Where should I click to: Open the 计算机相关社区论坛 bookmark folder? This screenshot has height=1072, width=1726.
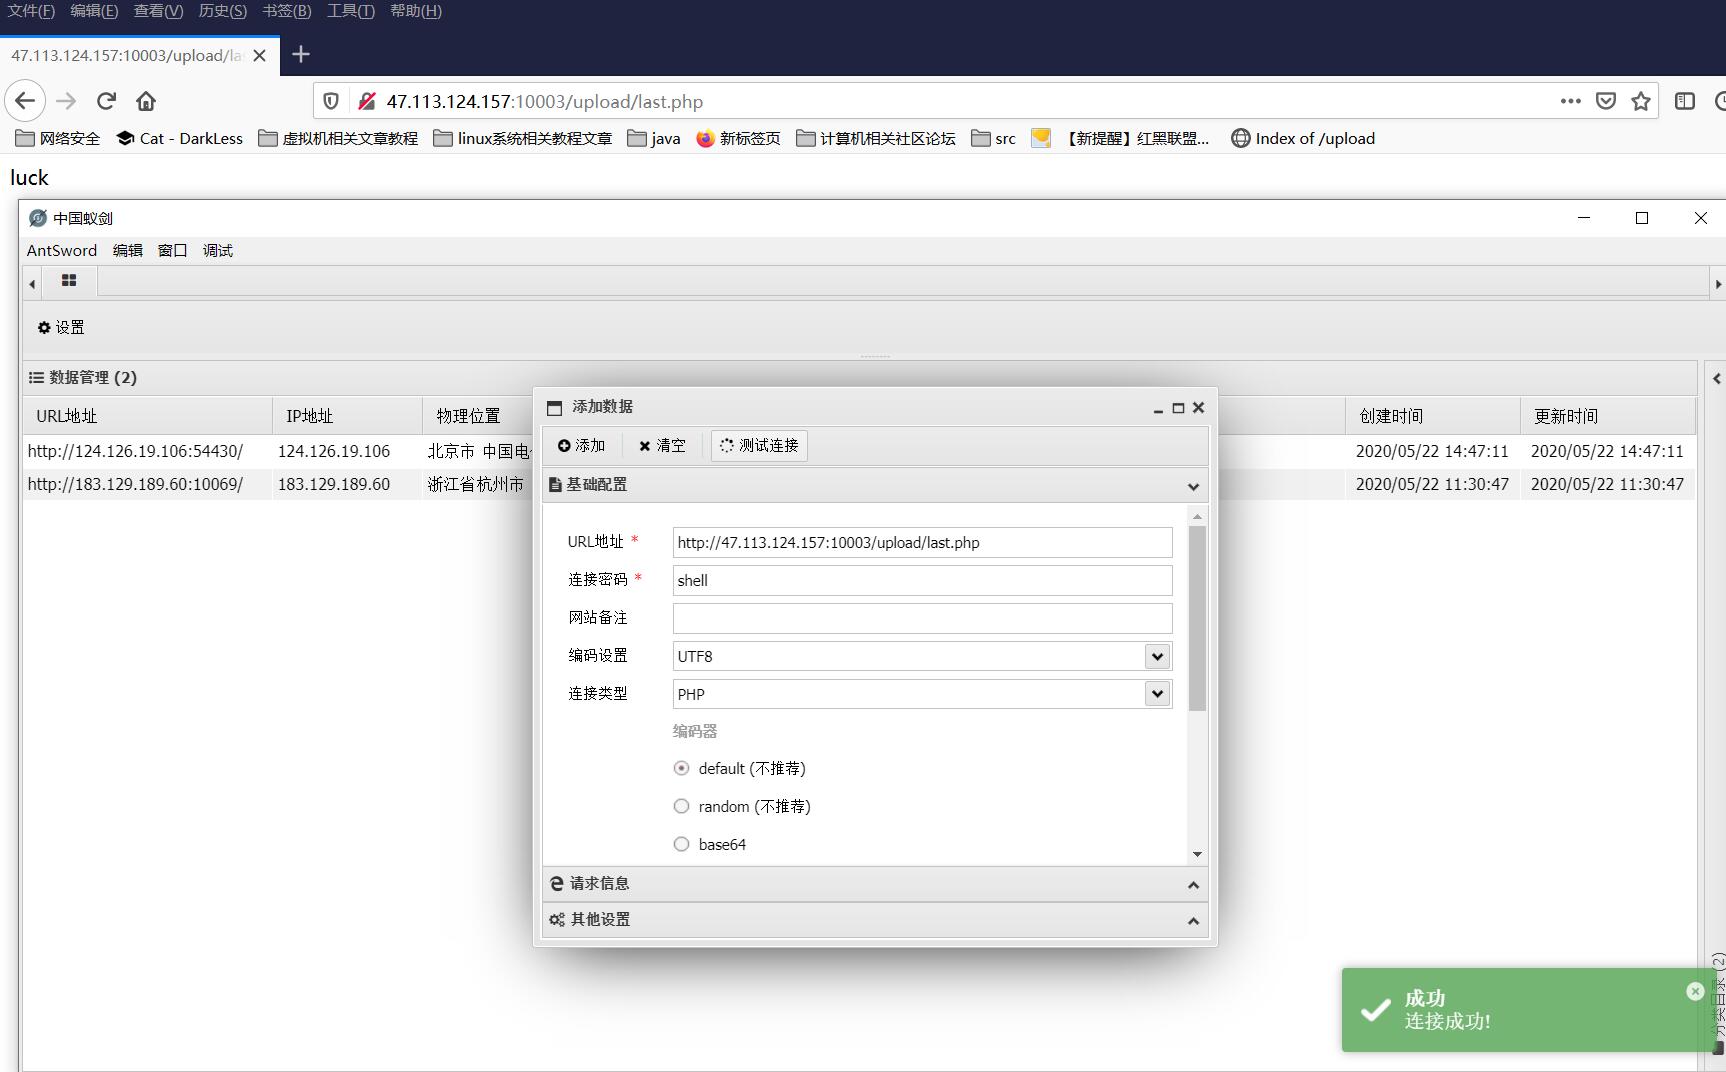point(876,138)
